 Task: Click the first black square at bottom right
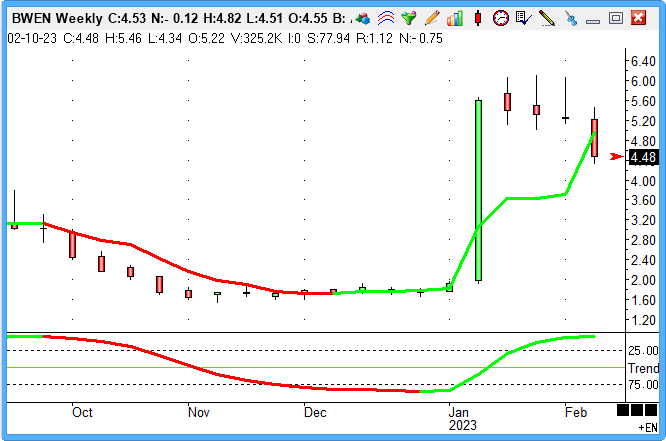click(x=623, y=410)
